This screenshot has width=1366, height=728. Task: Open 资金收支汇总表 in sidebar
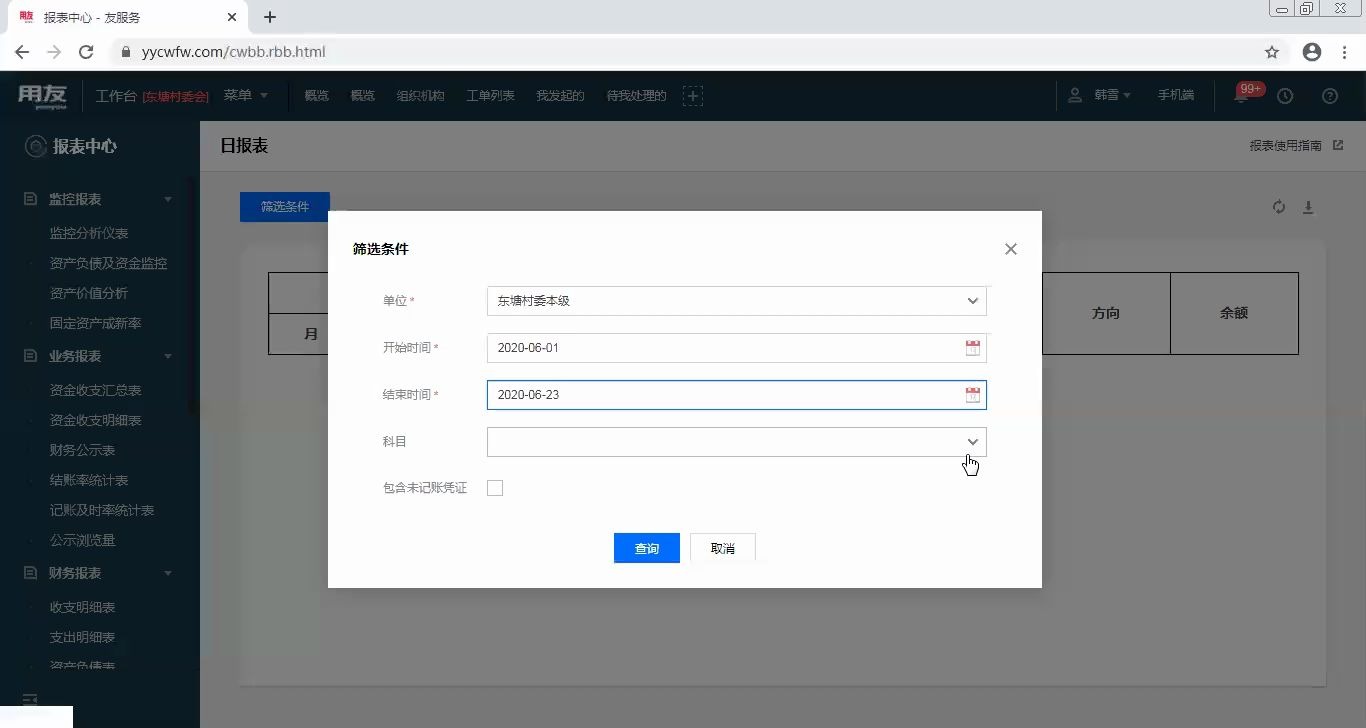click(95, 390)
